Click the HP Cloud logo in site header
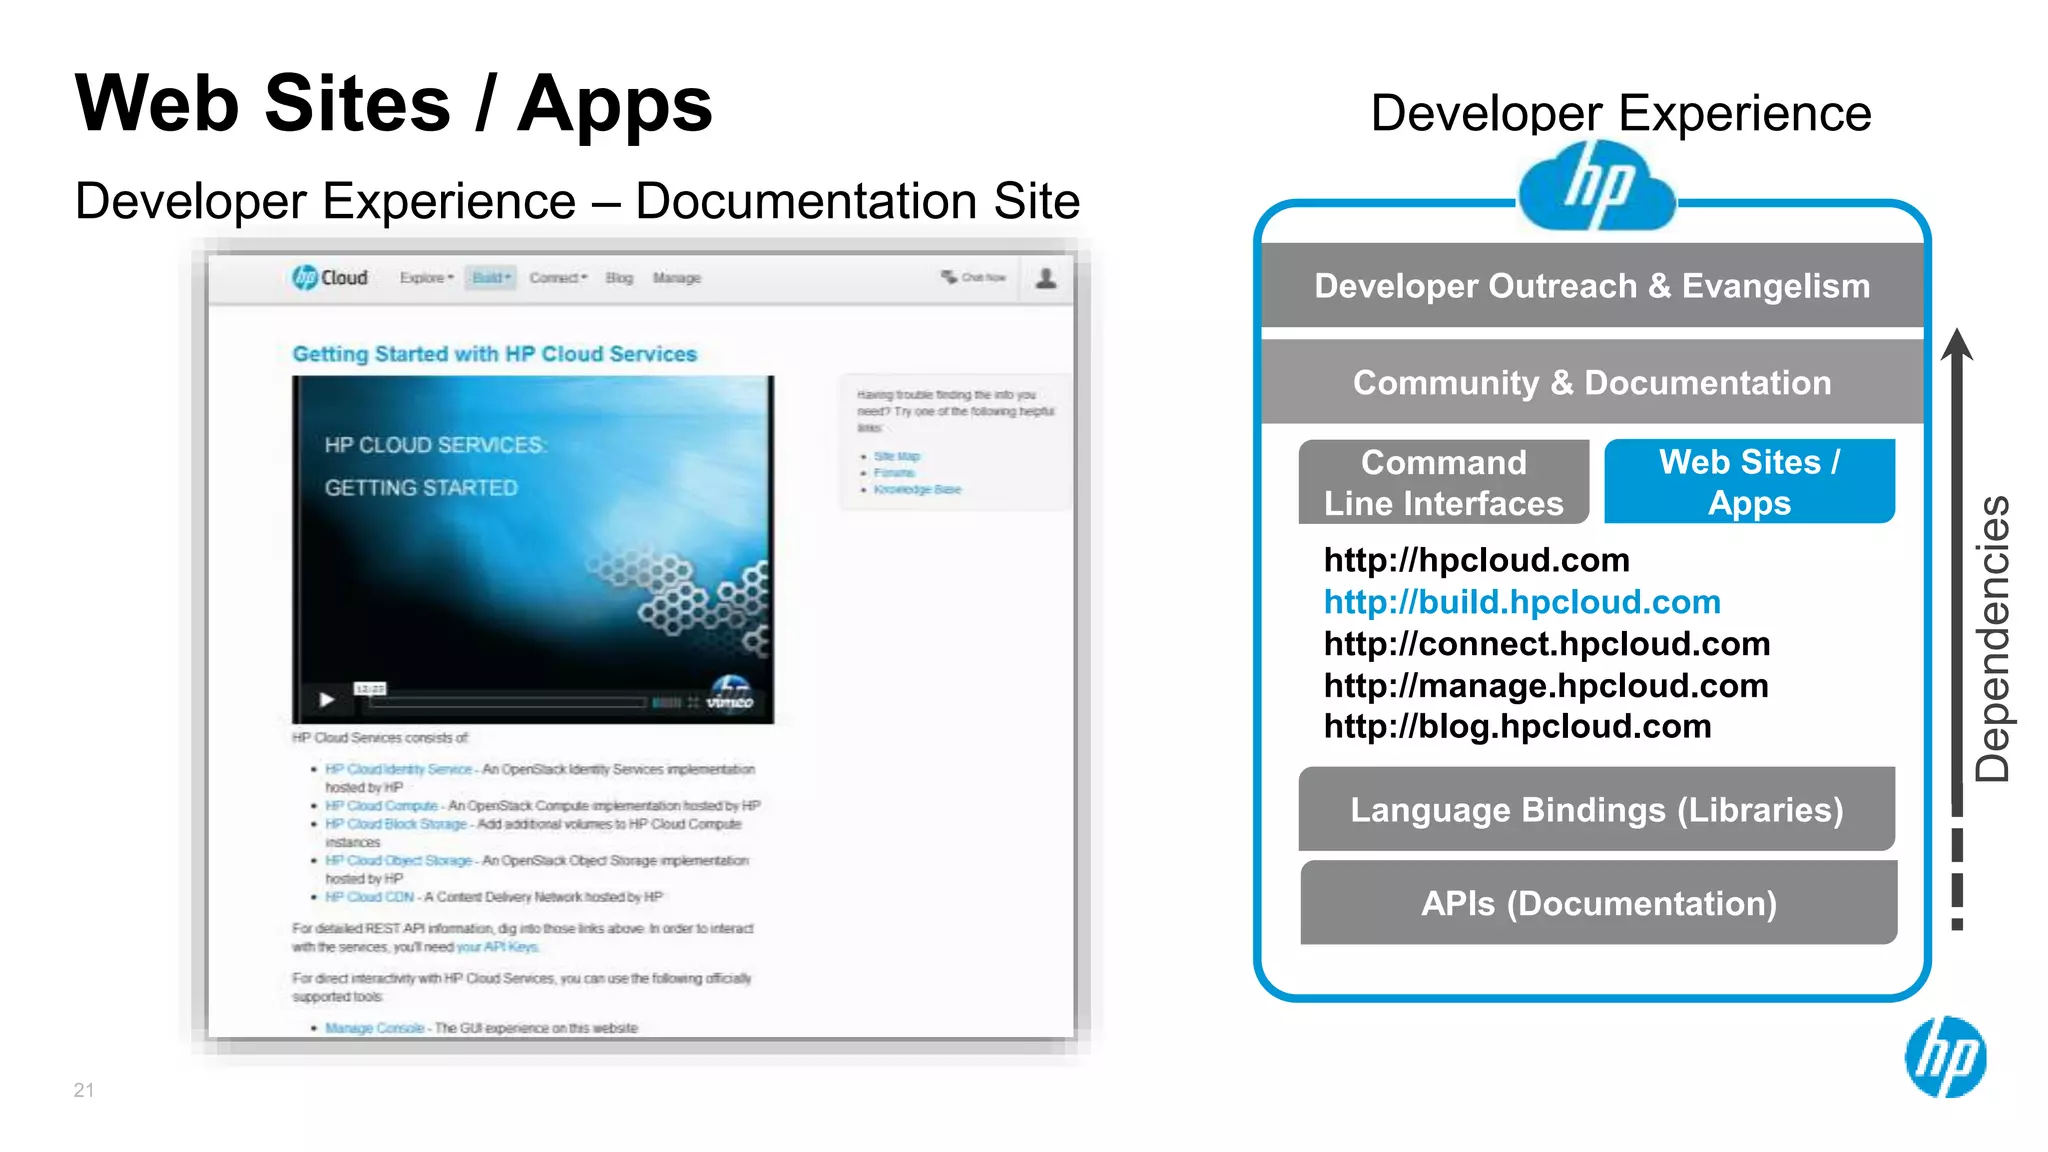Image resolution: width=2048 pixels, height=1152 pixels. tap(330, 277)
